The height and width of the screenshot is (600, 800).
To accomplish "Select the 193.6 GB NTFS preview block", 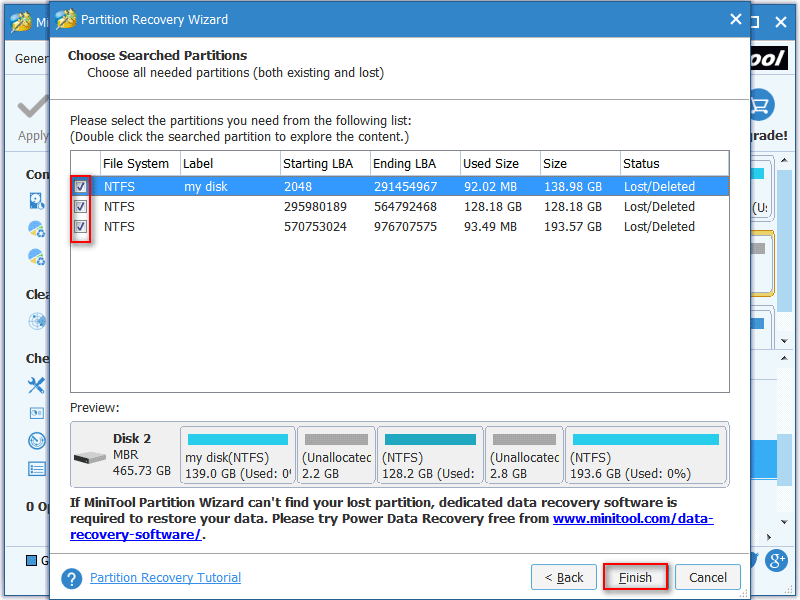I will tap(646, 455).
